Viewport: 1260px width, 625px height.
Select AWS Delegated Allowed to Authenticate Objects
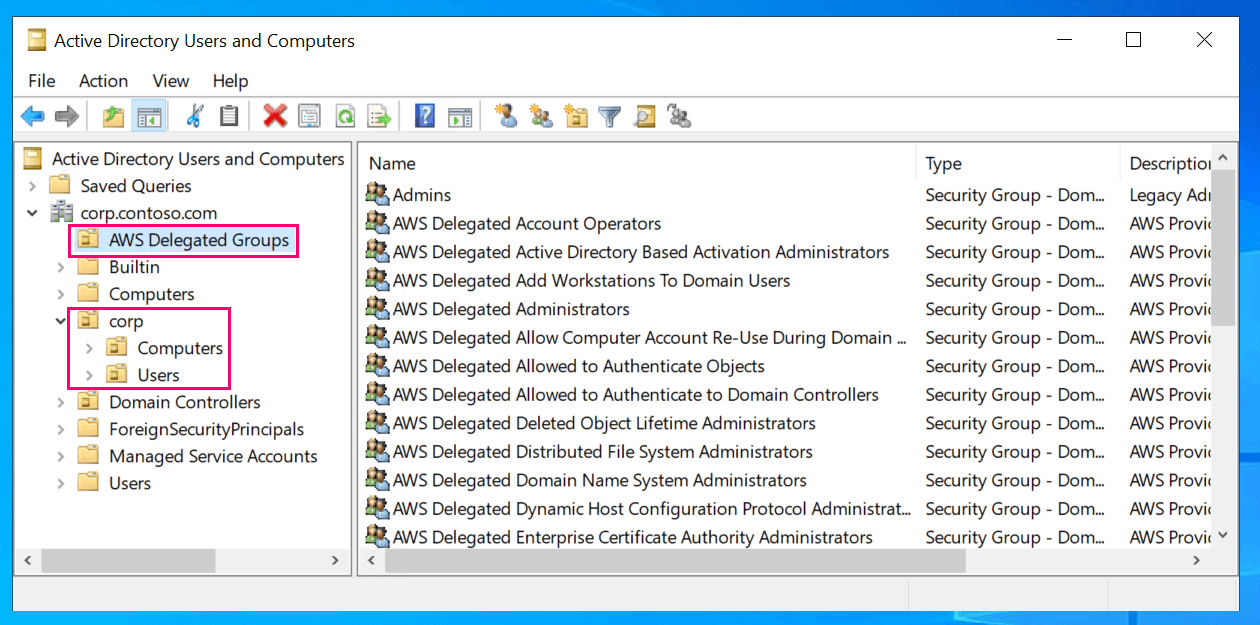point(579,366)
